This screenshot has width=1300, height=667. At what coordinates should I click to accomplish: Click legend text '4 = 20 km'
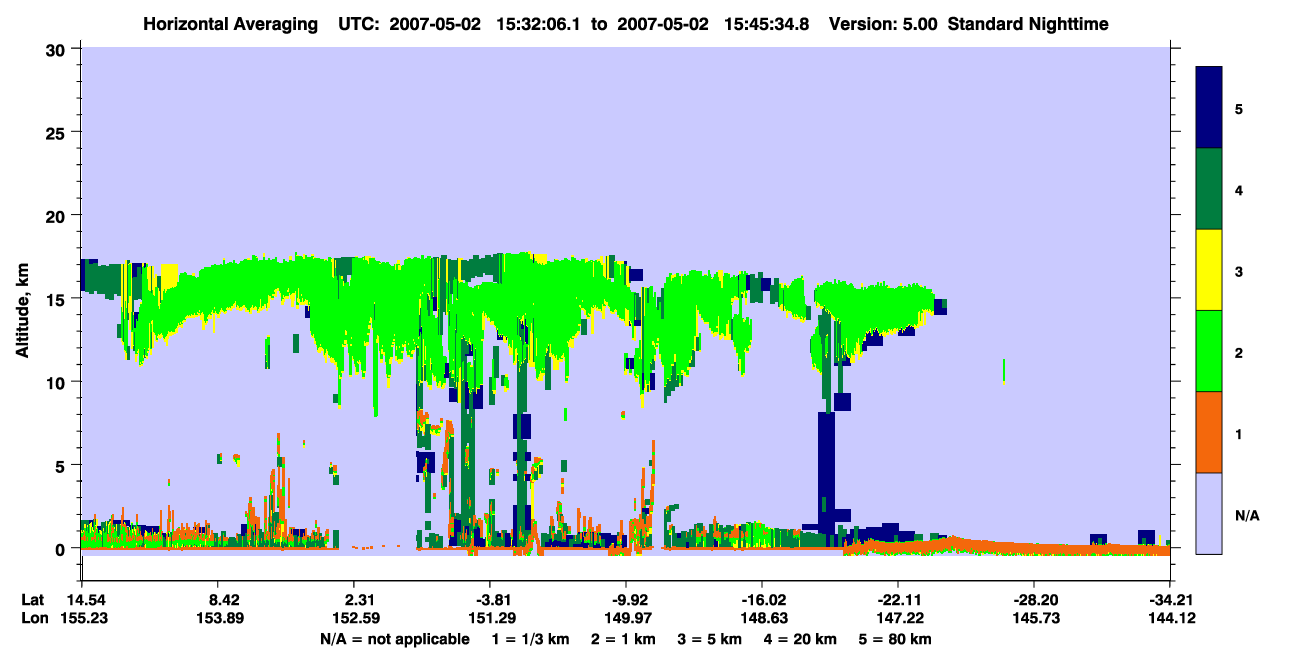[x=802, y=639]
